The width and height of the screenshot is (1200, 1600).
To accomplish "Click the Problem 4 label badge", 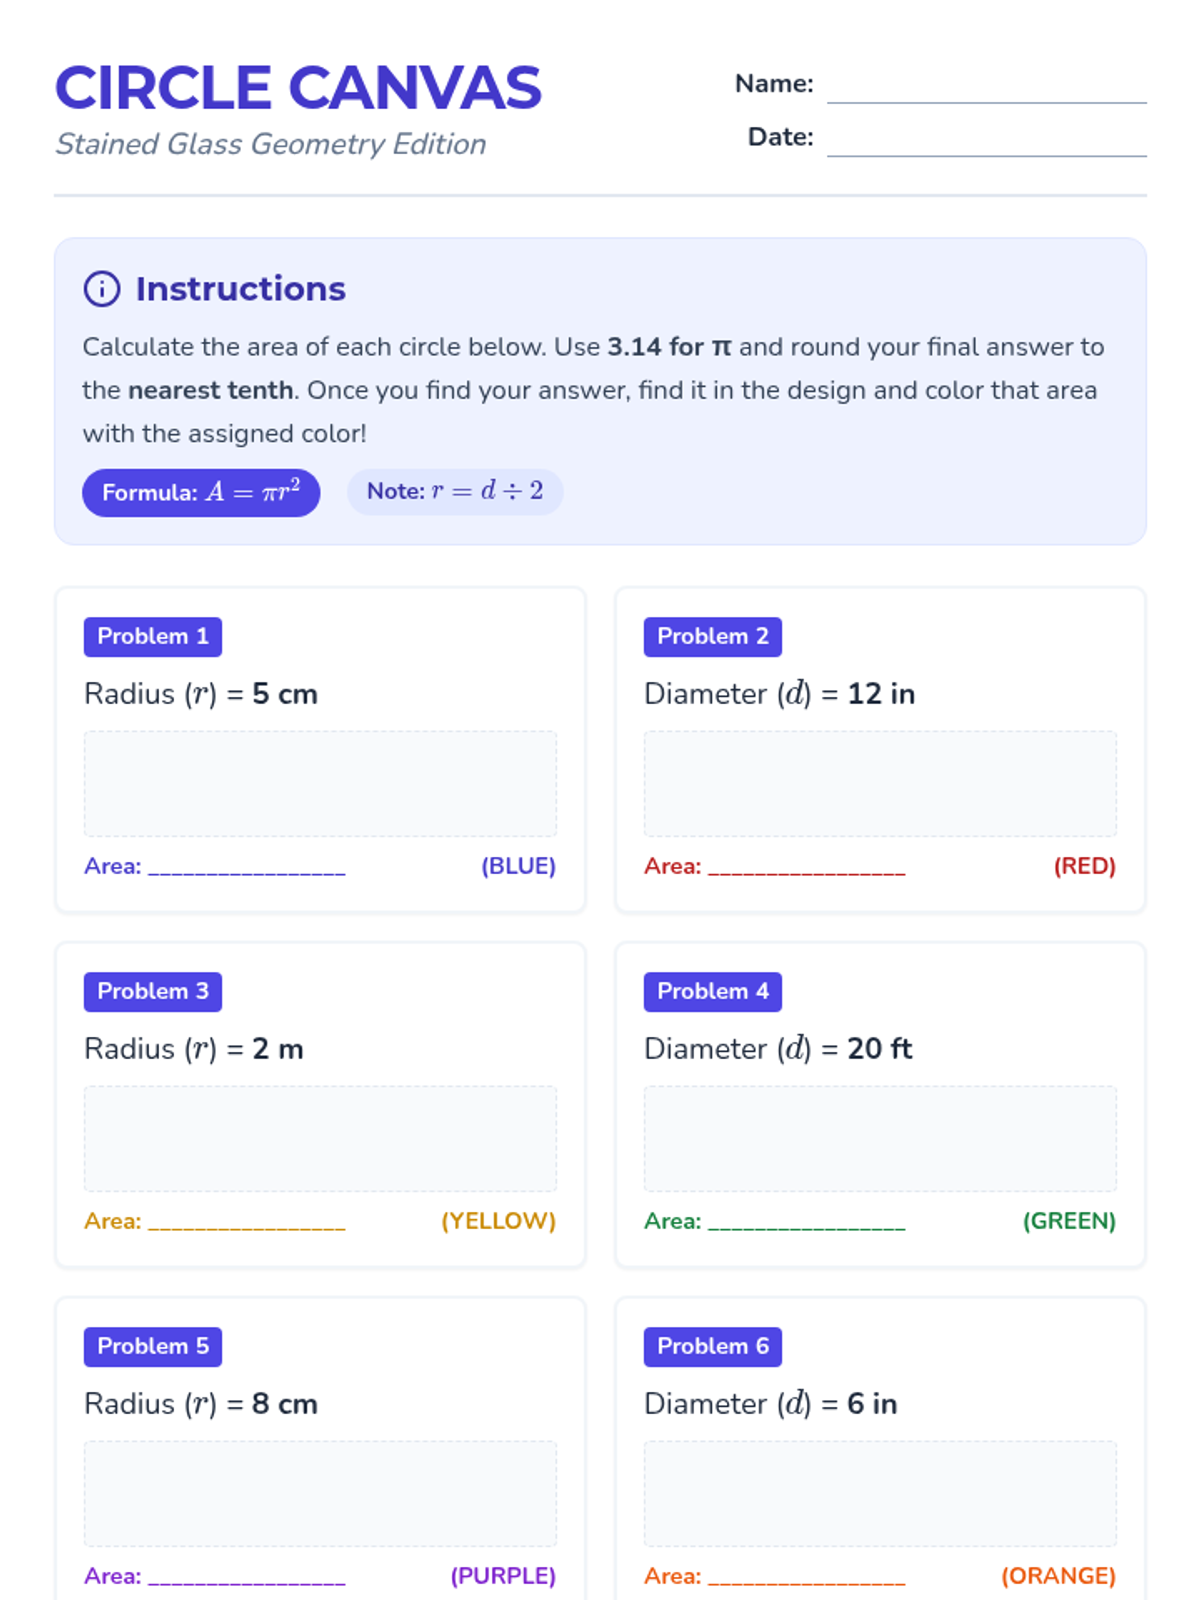I will [713, 992].
